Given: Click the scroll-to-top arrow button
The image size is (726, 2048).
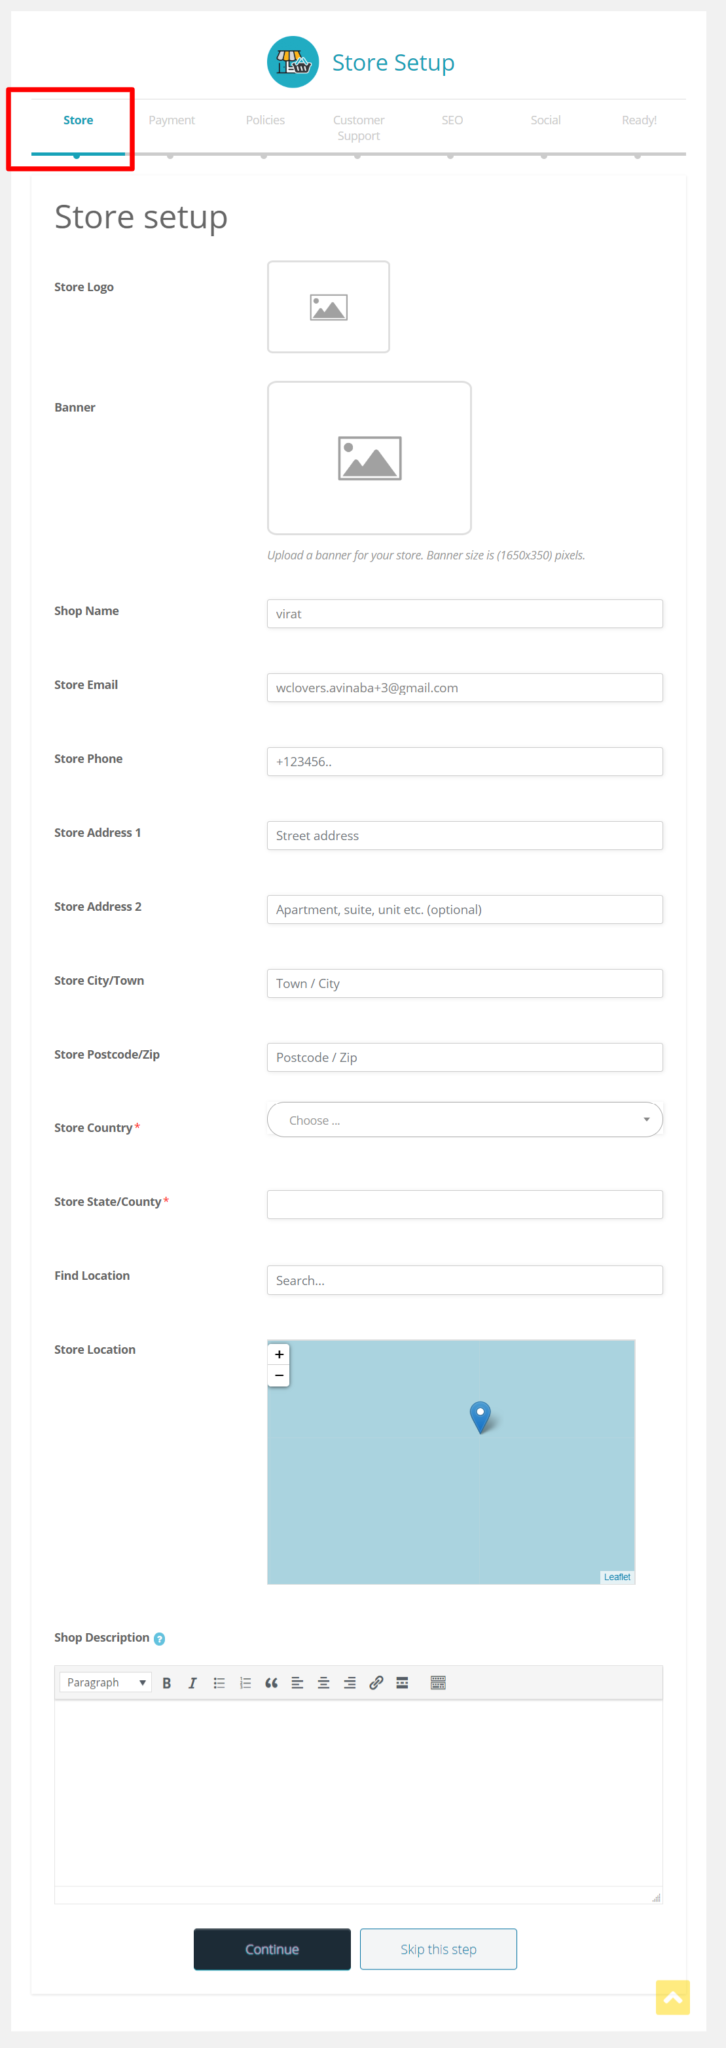Looking at the screenshot, I should tap(673, 1998).
